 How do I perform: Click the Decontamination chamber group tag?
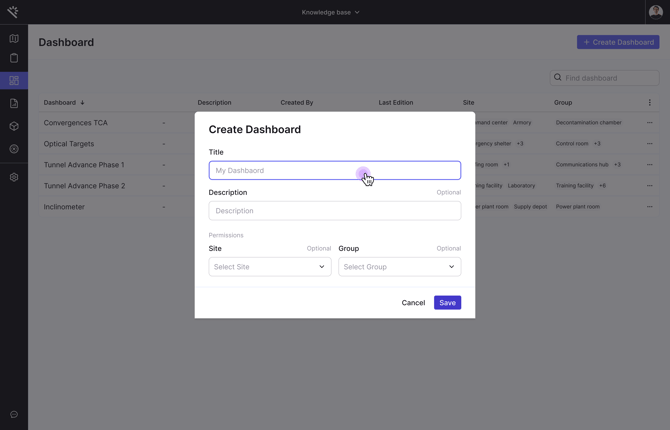pos(588,123)
